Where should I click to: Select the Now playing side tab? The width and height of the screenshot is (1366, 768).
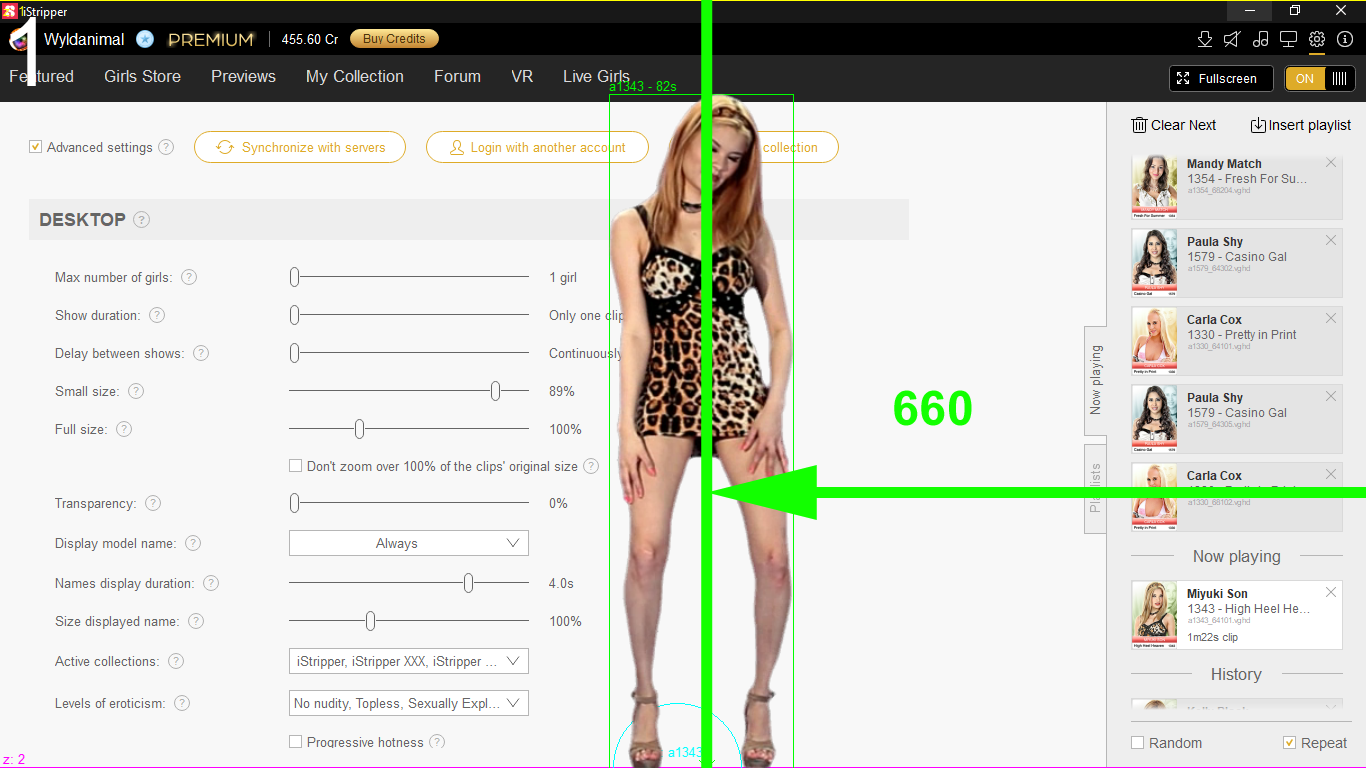(1096, 380)
